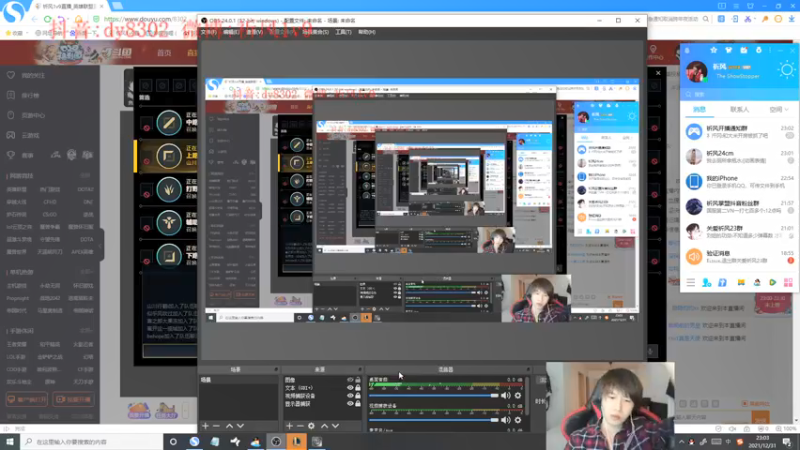Open 首页 link on Douyu header
The image size is (800, 450).
(164, 53)
